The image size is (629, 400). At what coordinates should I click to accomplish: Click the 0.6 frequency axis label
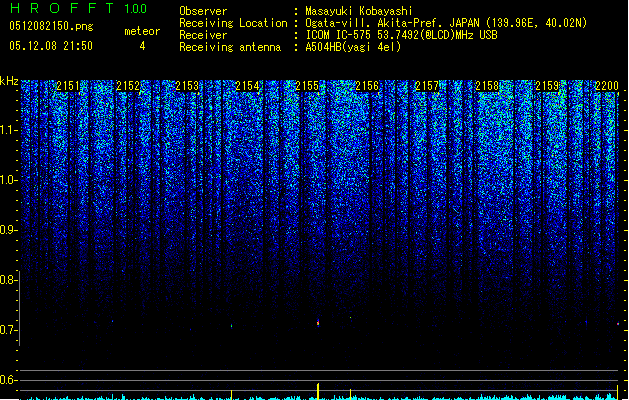point(8,380)
